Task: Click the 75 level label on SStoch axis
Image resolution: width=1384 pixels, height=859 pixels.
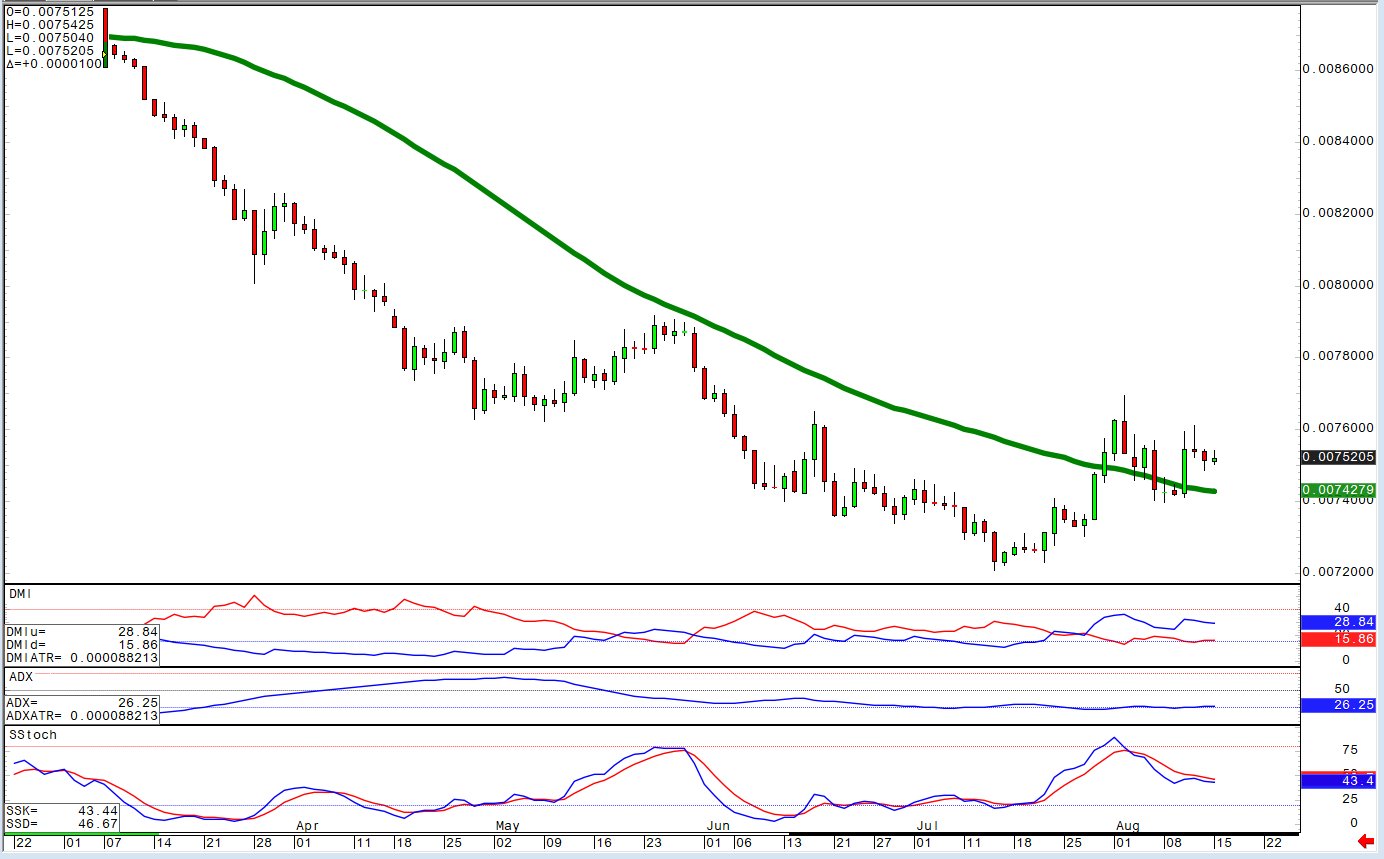Action: [x=1349, y=750]
